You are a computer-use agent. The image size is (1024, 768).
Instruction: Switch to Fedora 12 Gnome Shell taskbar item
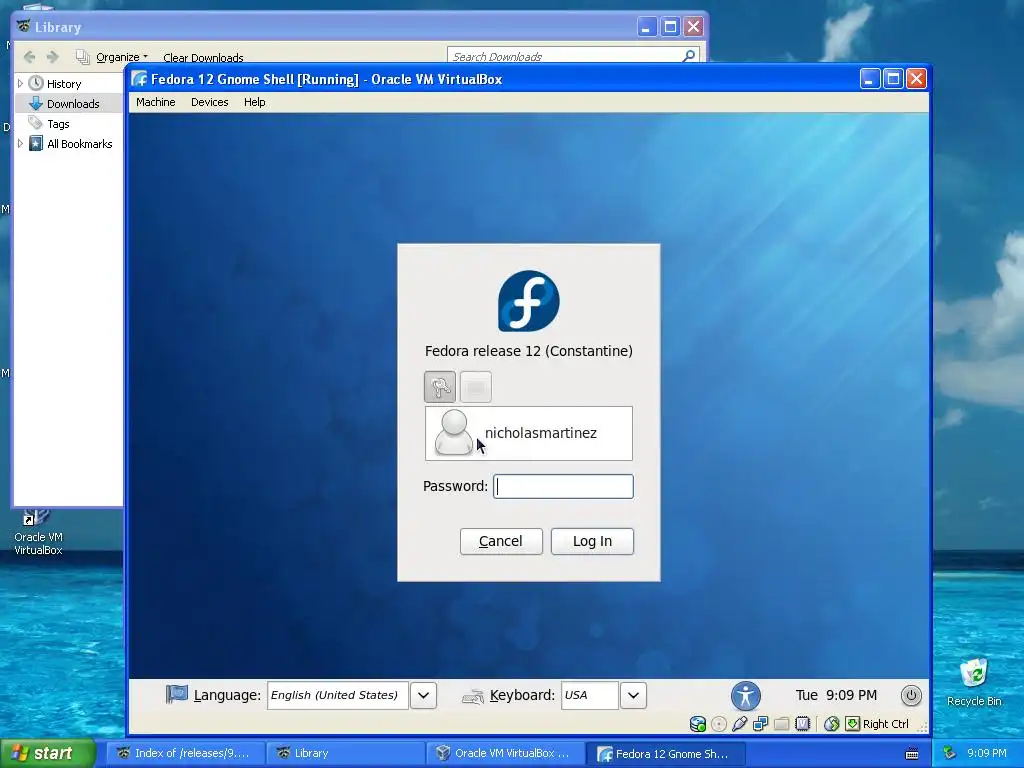pos(666,754)
